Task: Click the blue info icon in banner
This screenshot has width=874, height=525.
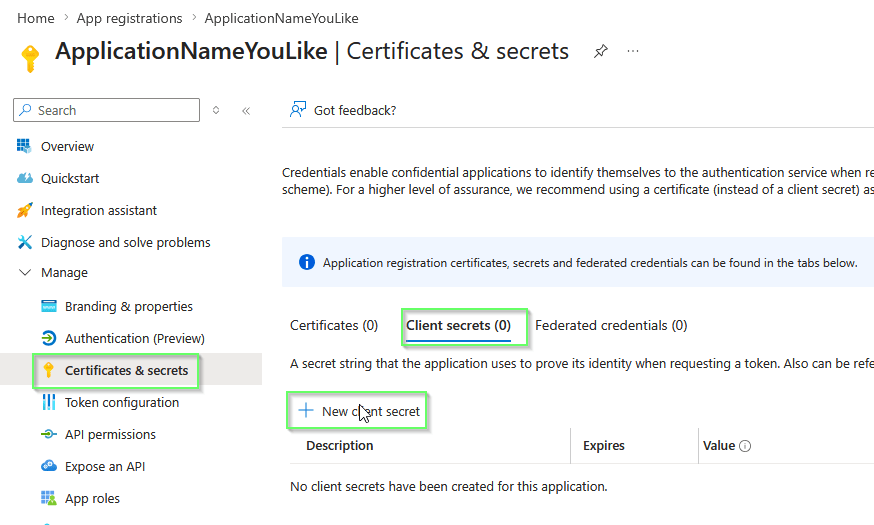Action: tap(307, 262)
